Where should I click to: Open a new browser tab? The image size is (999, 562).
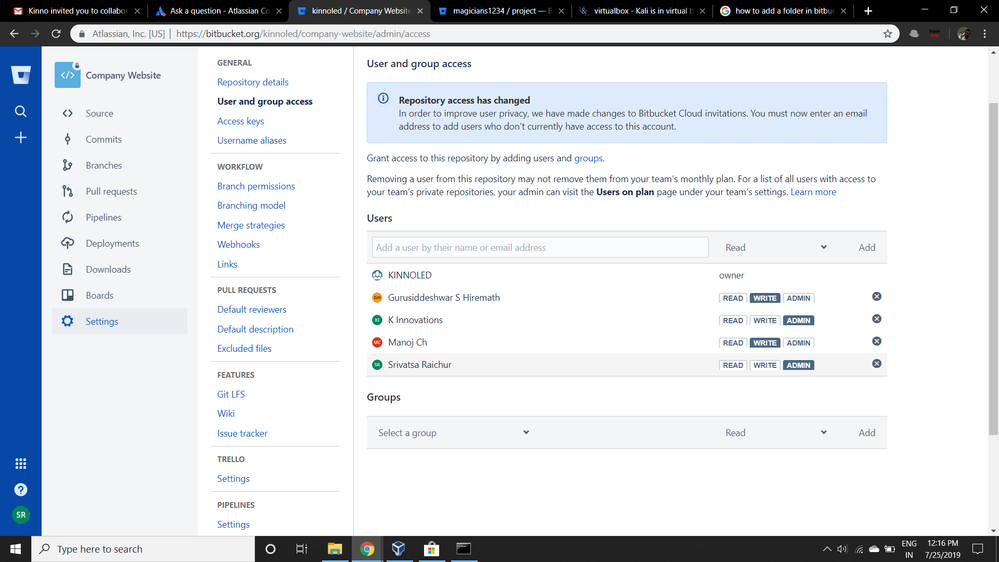pos(868,11)
